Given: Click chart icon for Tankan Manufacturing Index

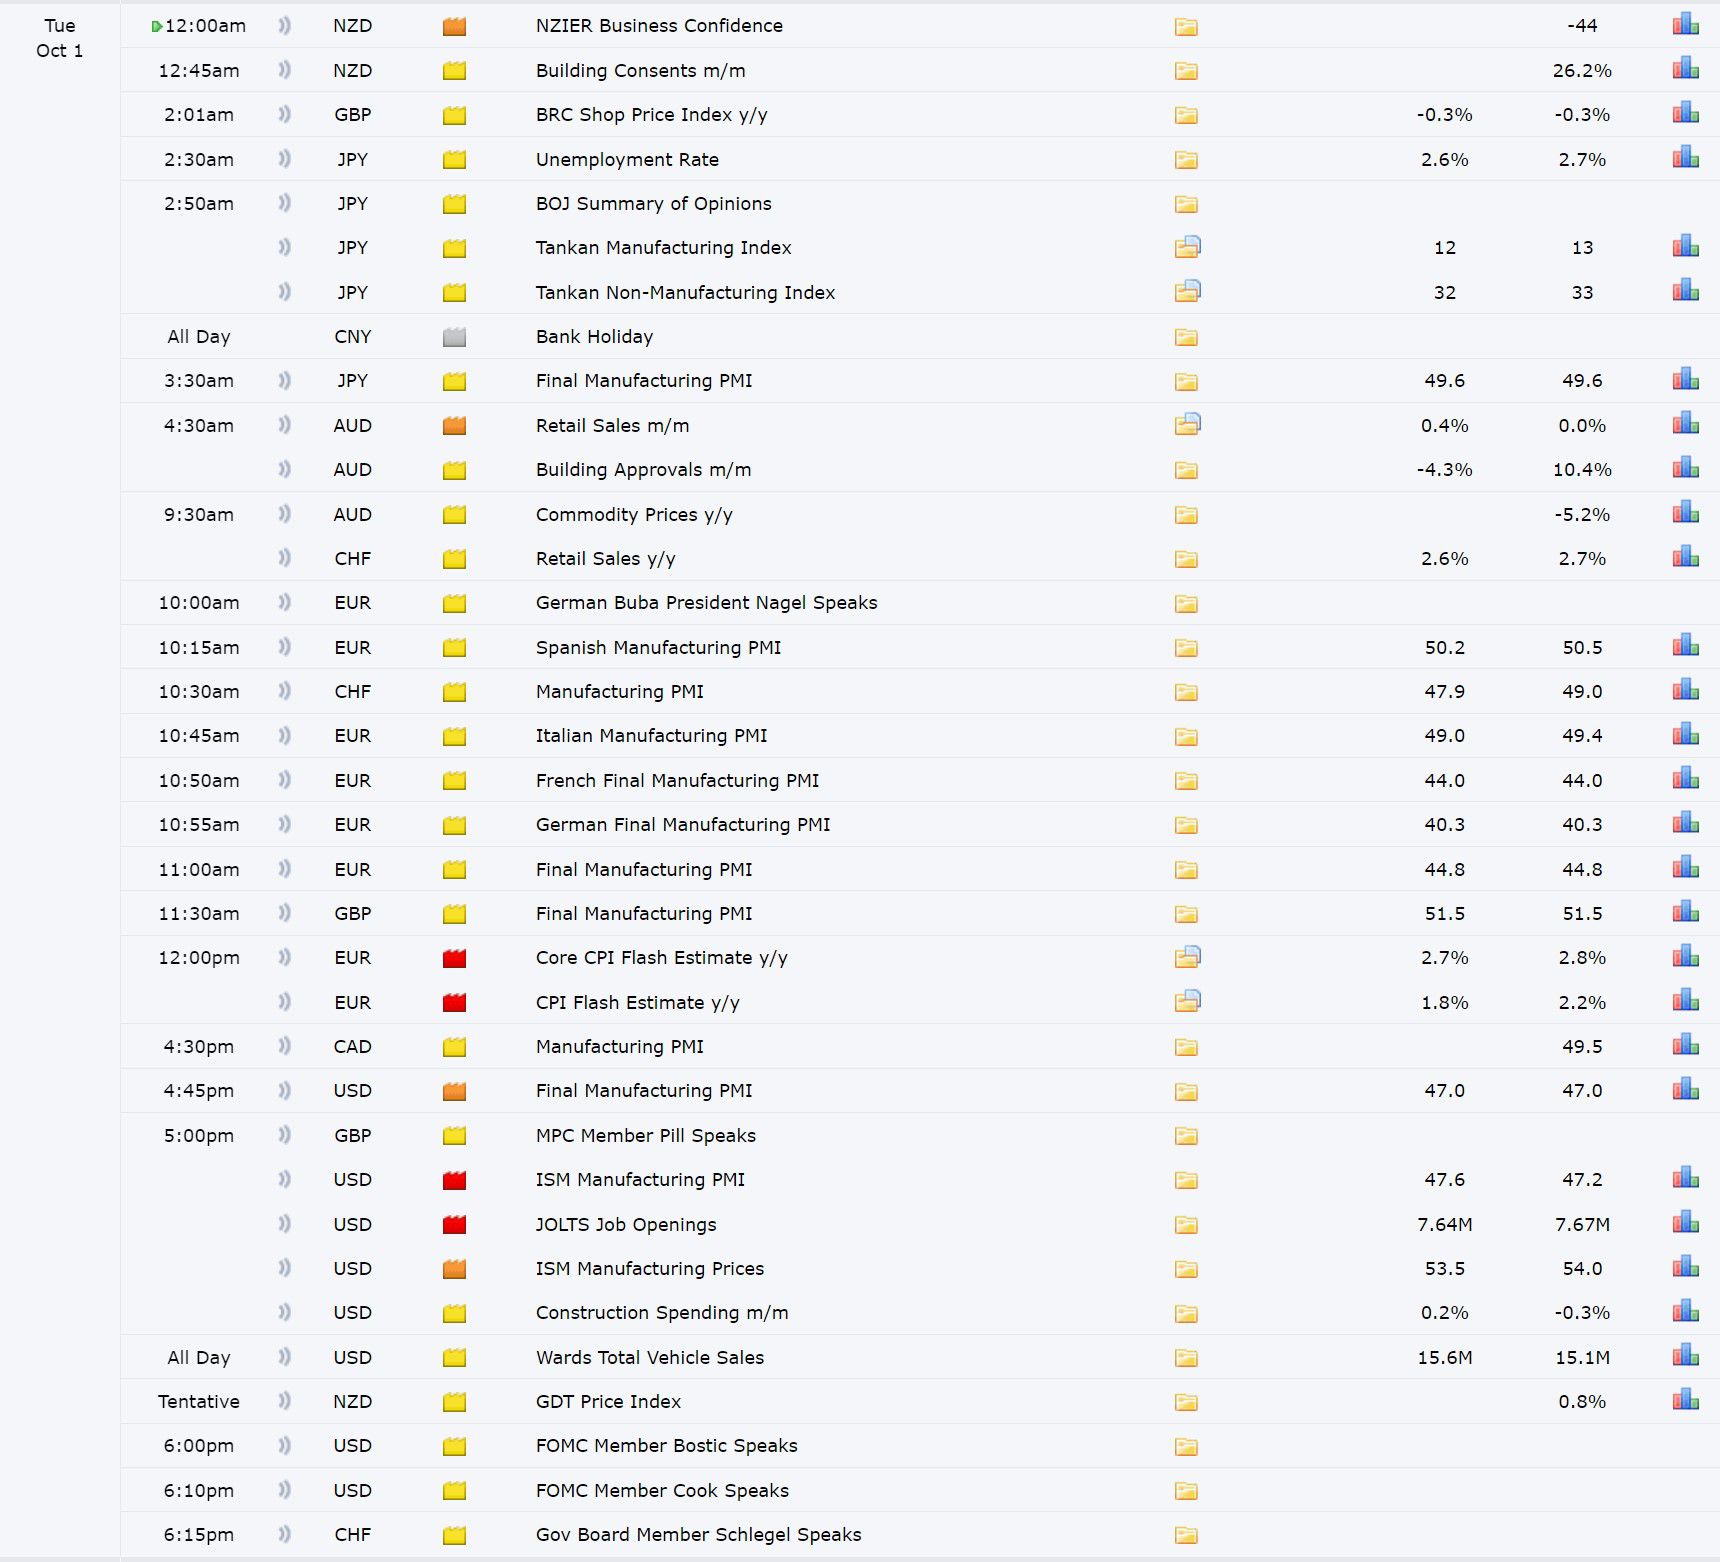Looking at the screenshot, I should 1685,247.
